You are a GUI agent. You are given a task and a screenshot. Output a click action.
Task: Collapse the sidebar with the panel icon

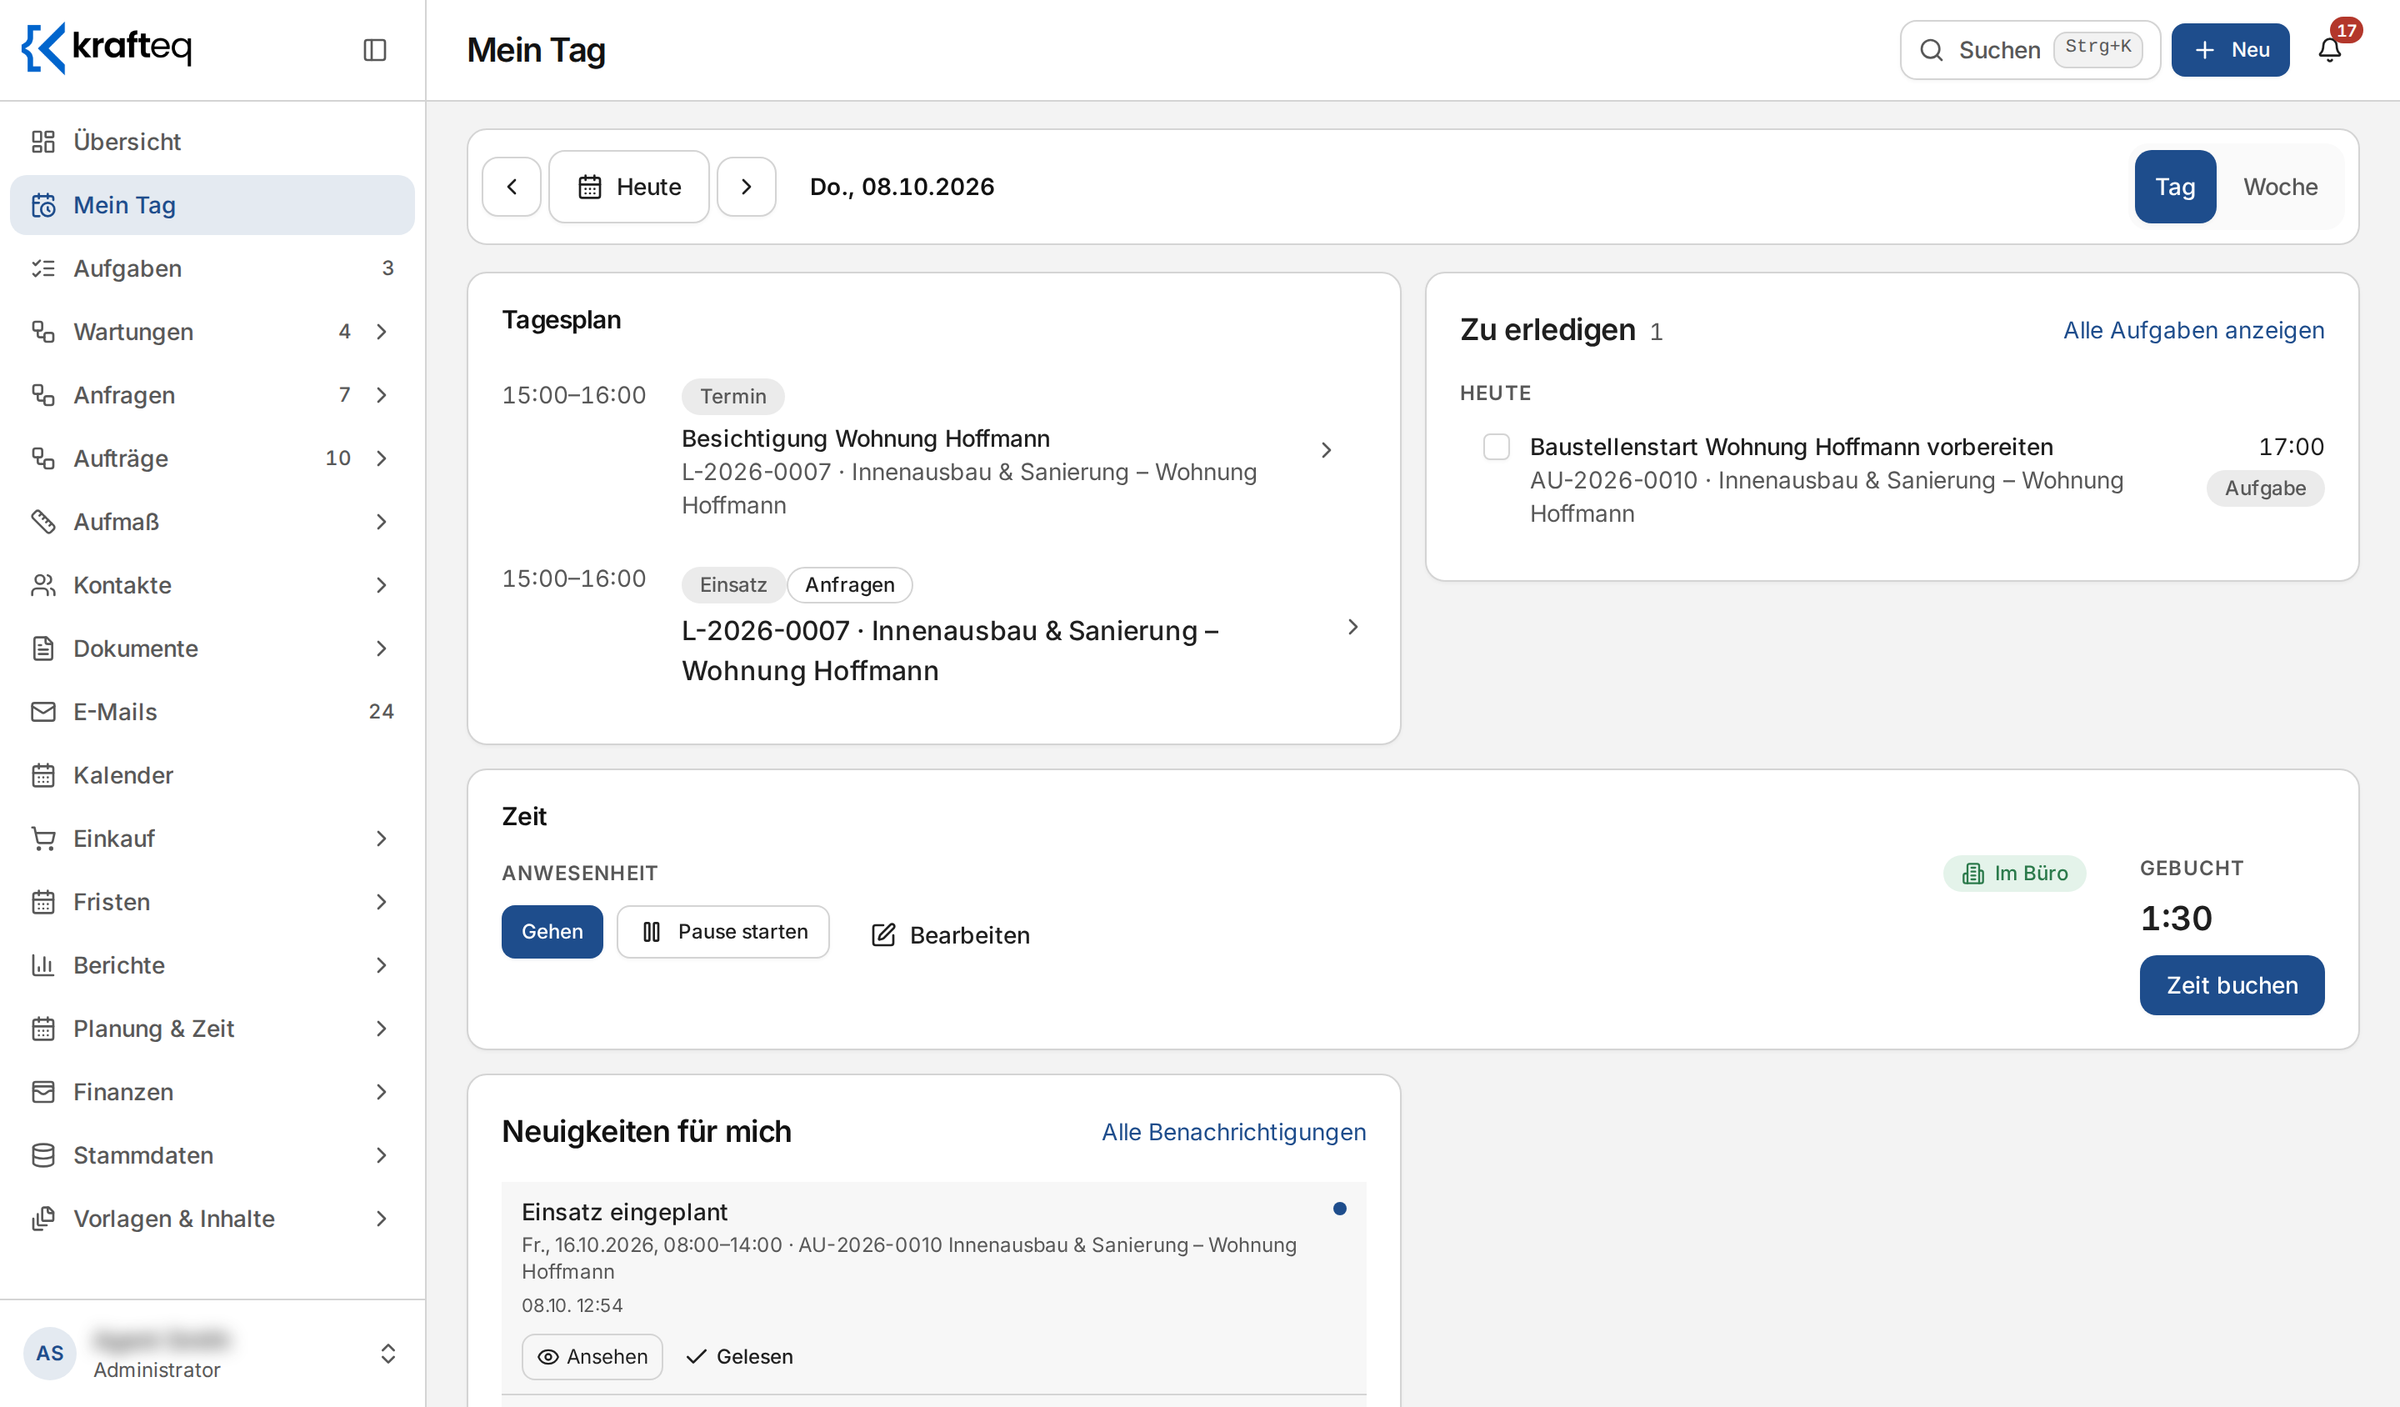coord(375,50)
